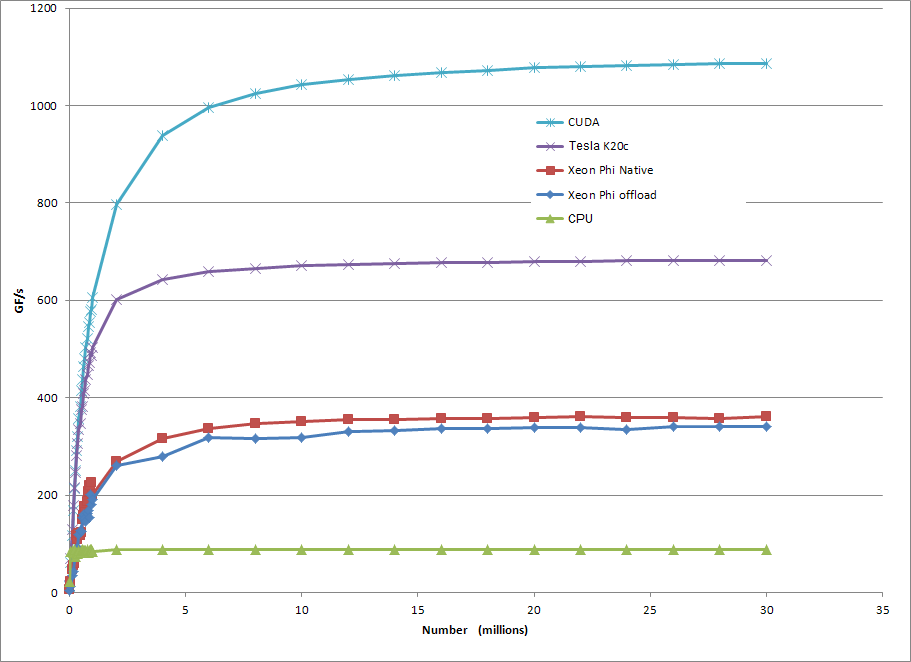Click the Tesla K20c legend marker icon
Viewport: 911px width, 662px height.
point(552,145)
